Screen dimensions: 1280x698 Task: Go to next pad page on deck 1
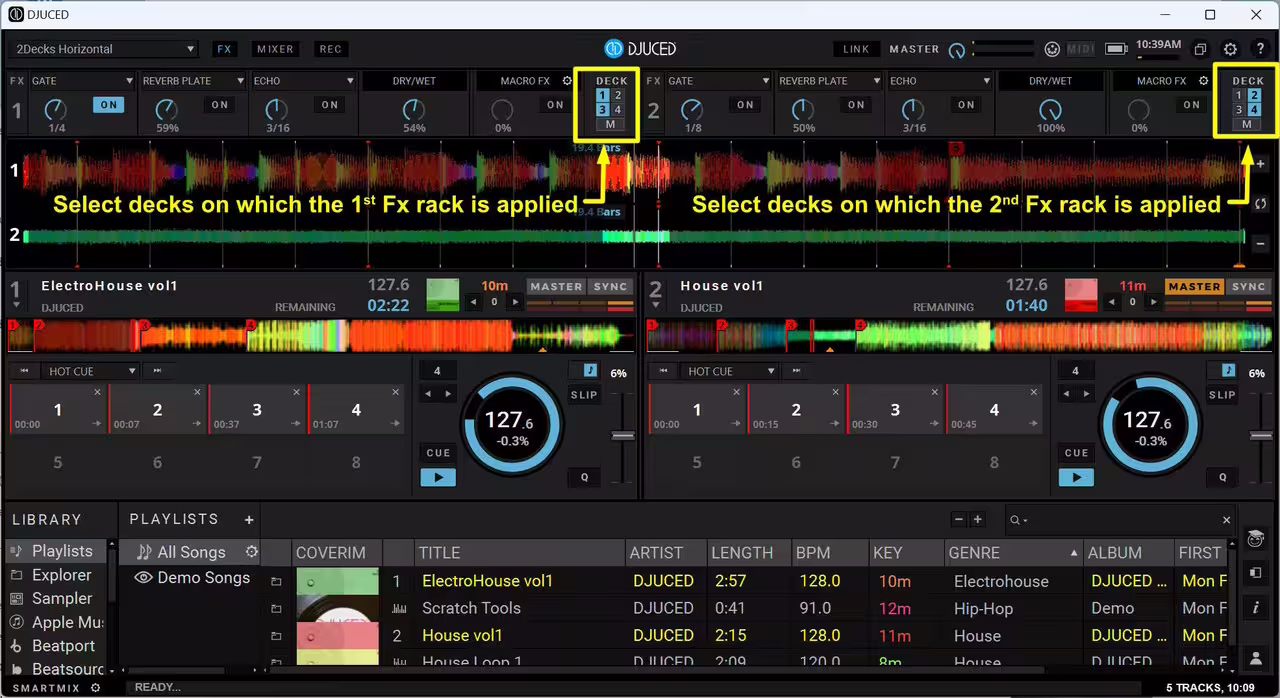[x=157, y=371]
